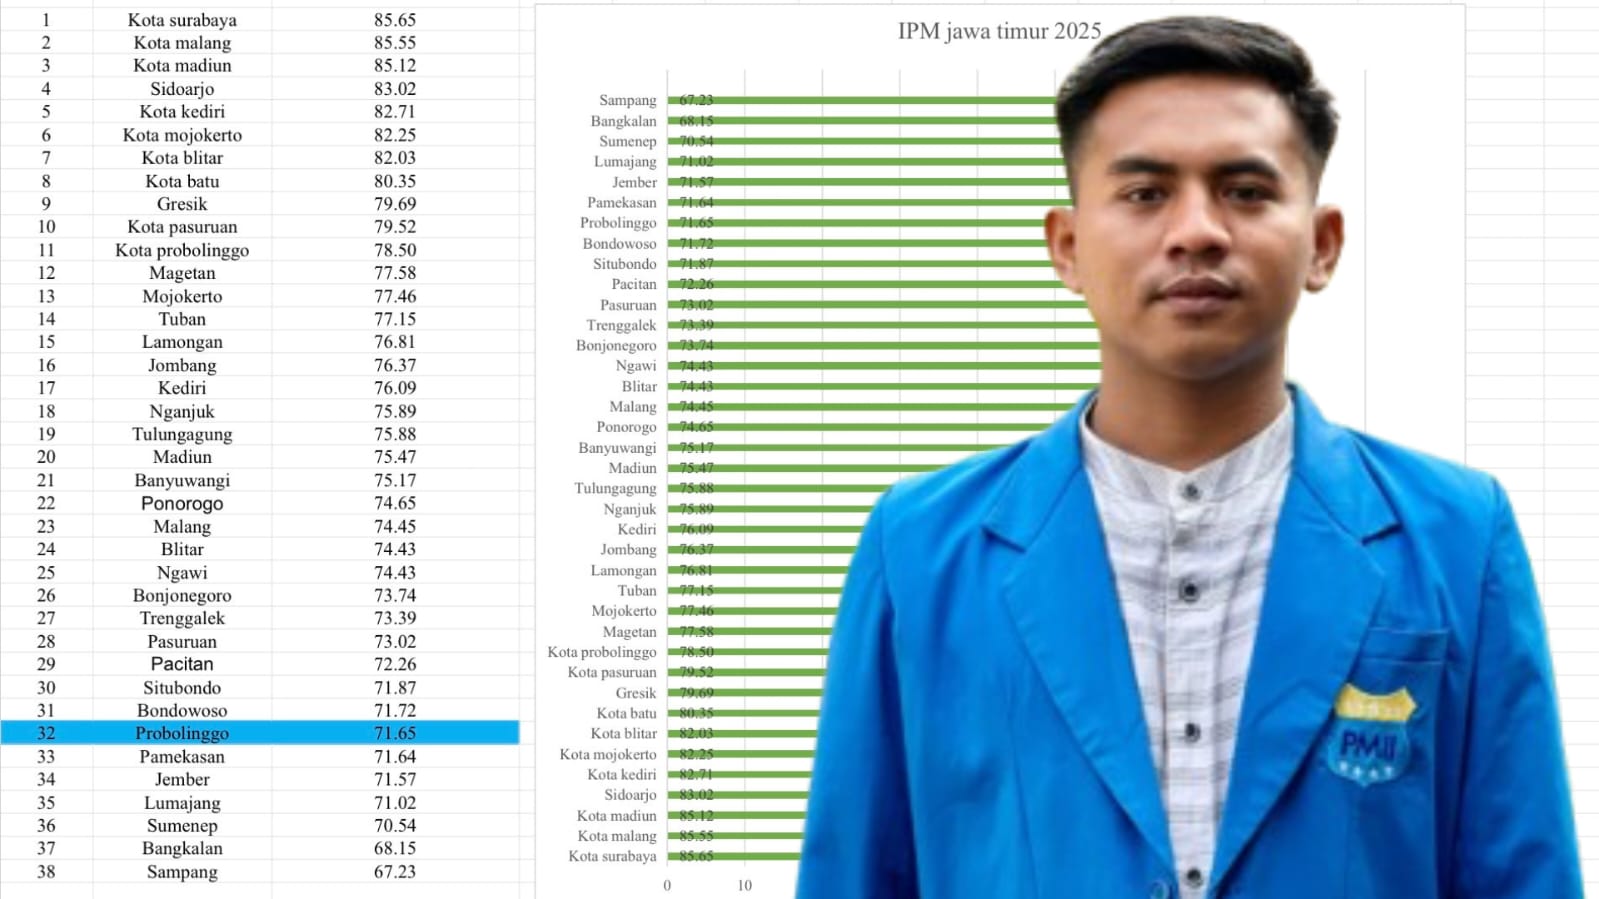Click the Banyuwangi name cell in the table
Viewport: 1599px width, 899px height.
(x=182, y=480)
